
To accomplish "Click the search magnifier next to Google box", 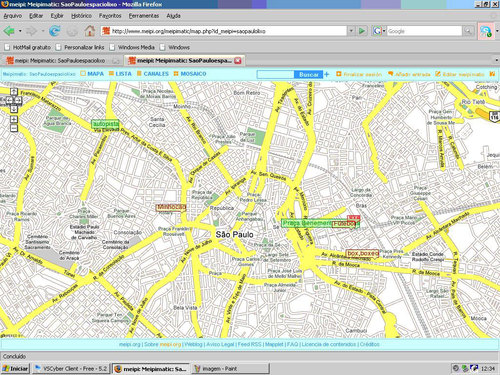I will (x=468, y=31).
